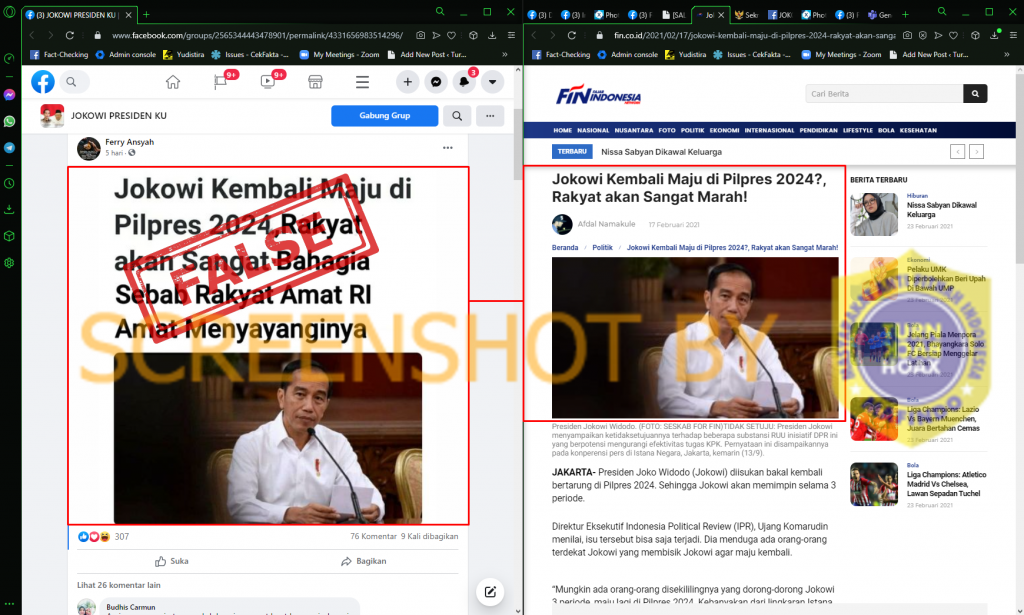Screen dimensions: 1024x615
Task: Open Telegram in the Opera sidebar
Action: point(9,148)
